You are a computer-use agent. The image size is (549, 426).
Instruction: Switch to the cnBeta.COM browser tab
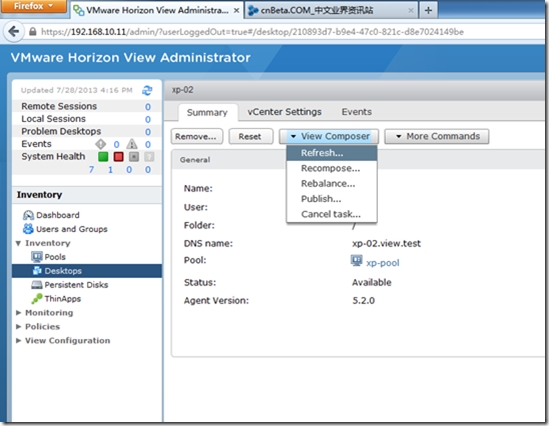pos(331,11)
